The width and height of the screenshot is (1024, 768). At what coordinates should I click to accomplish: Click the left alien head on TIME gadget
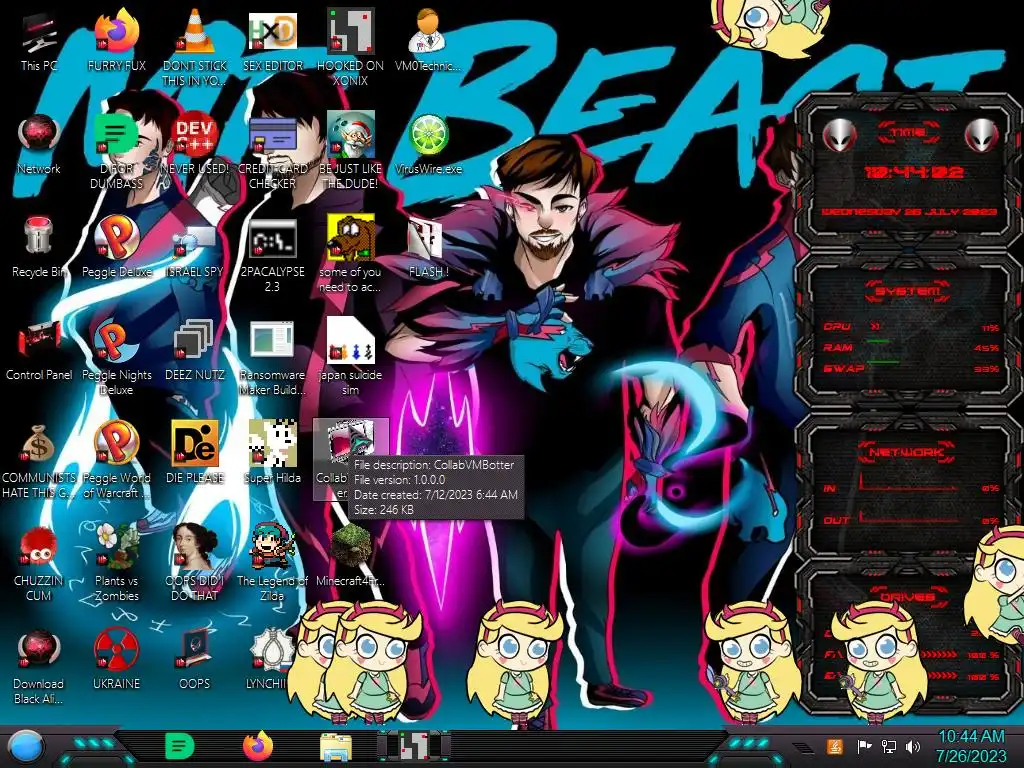pyautogui.click(x=839, y=136)
